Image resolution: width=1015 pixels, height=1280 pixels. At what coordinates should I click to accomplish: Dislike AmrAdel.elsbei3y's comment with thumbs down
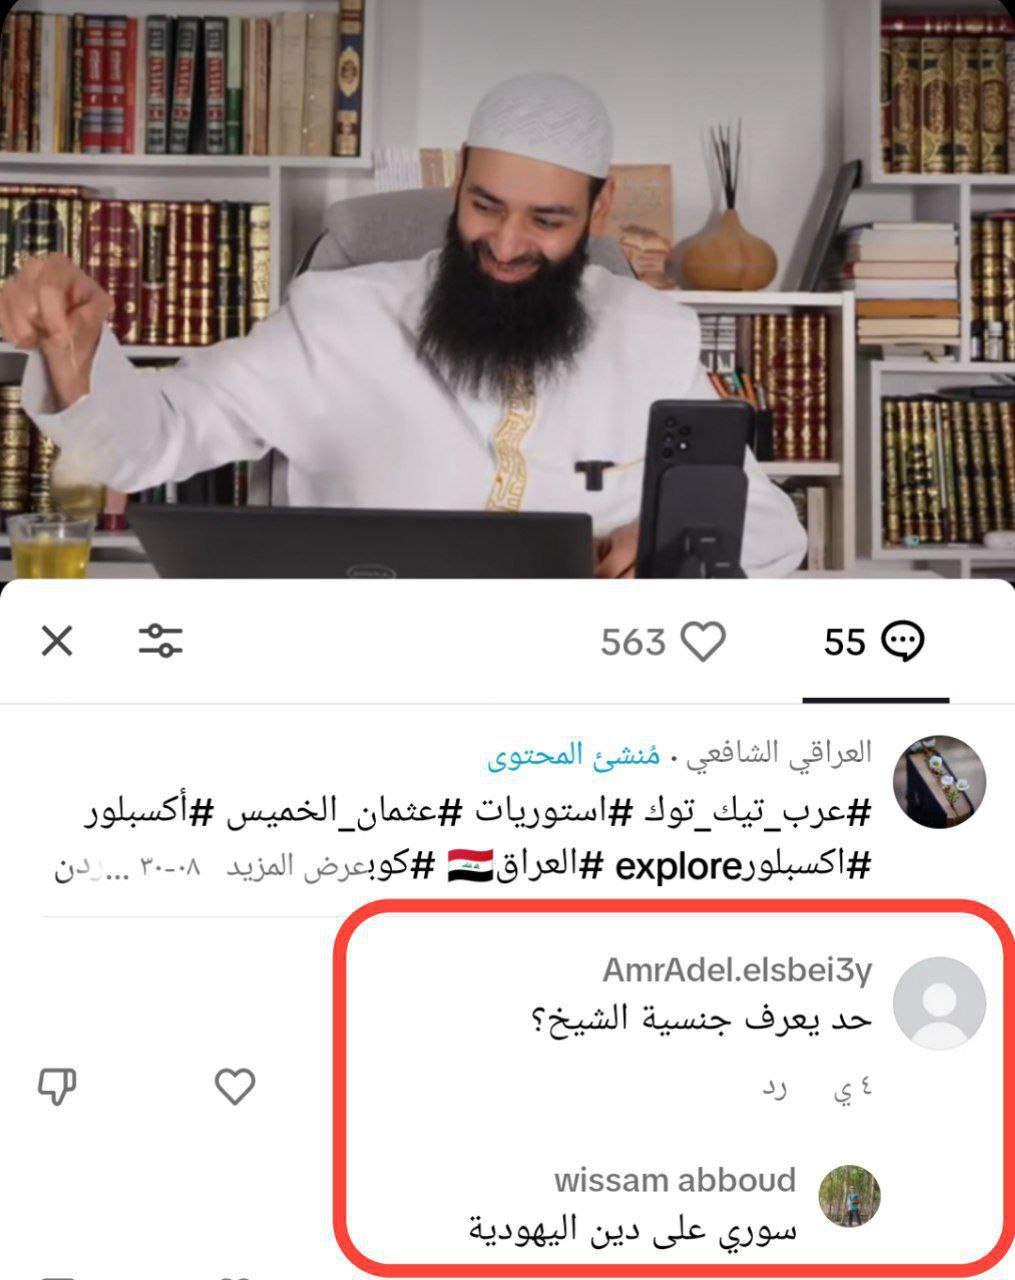pos(57,1087)
